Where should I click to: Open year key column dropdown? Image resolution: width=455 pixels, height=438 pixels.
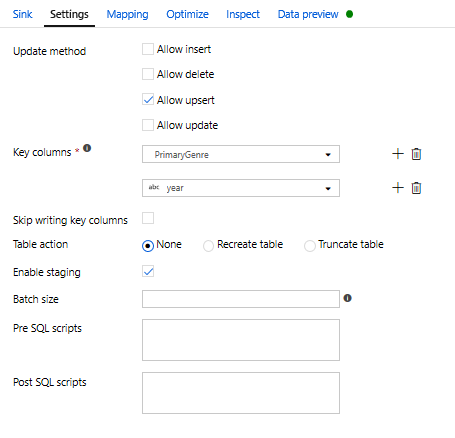point(241,188)
